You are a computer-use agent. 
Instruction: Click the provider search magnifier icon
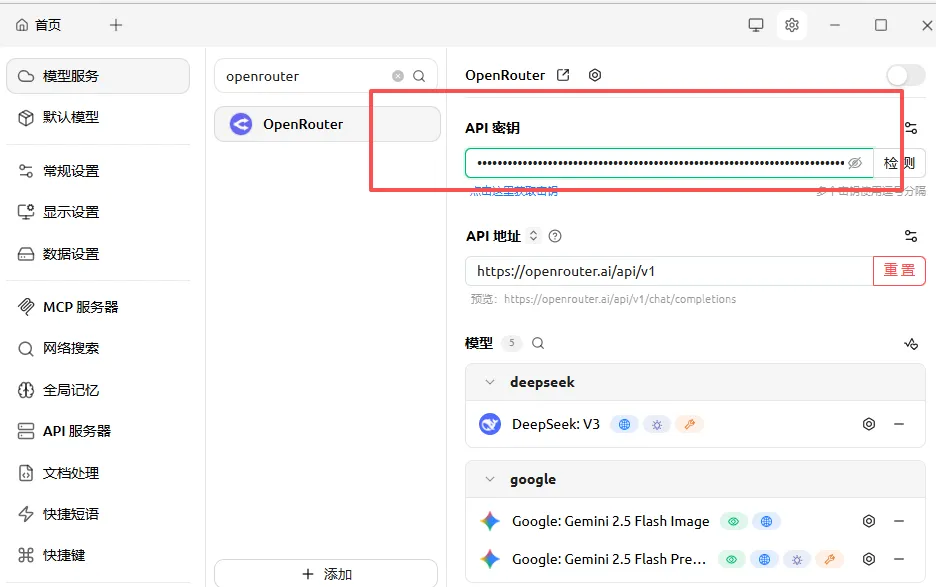[x=419, y=76]
